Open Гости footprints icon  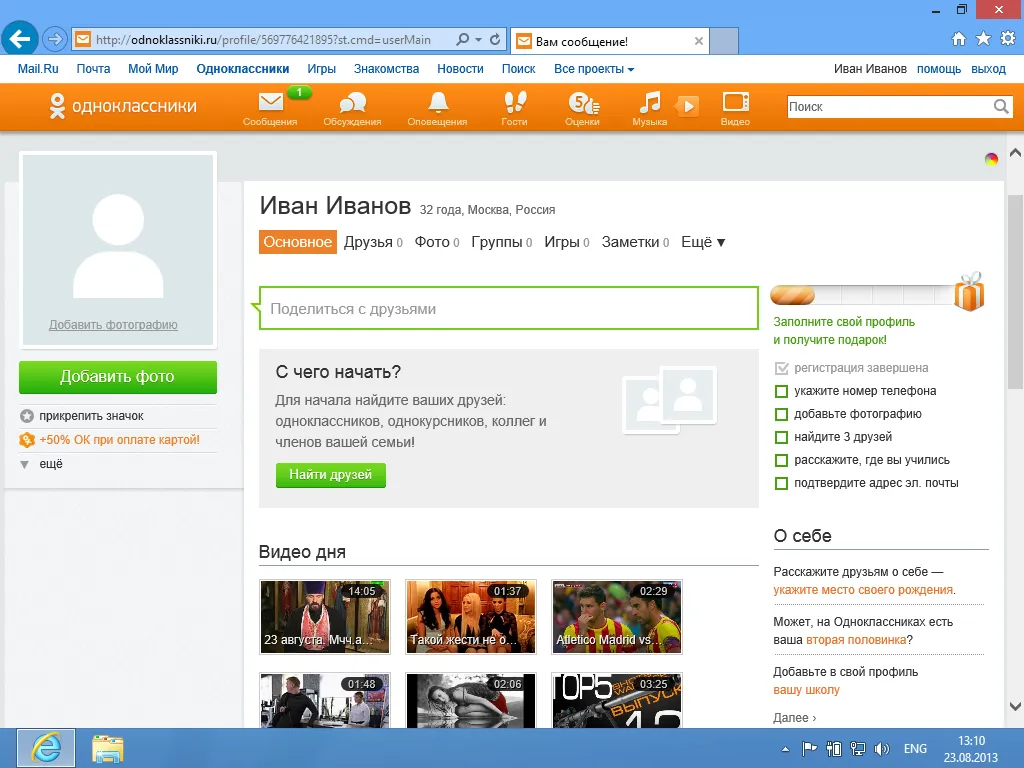point(515,103)
